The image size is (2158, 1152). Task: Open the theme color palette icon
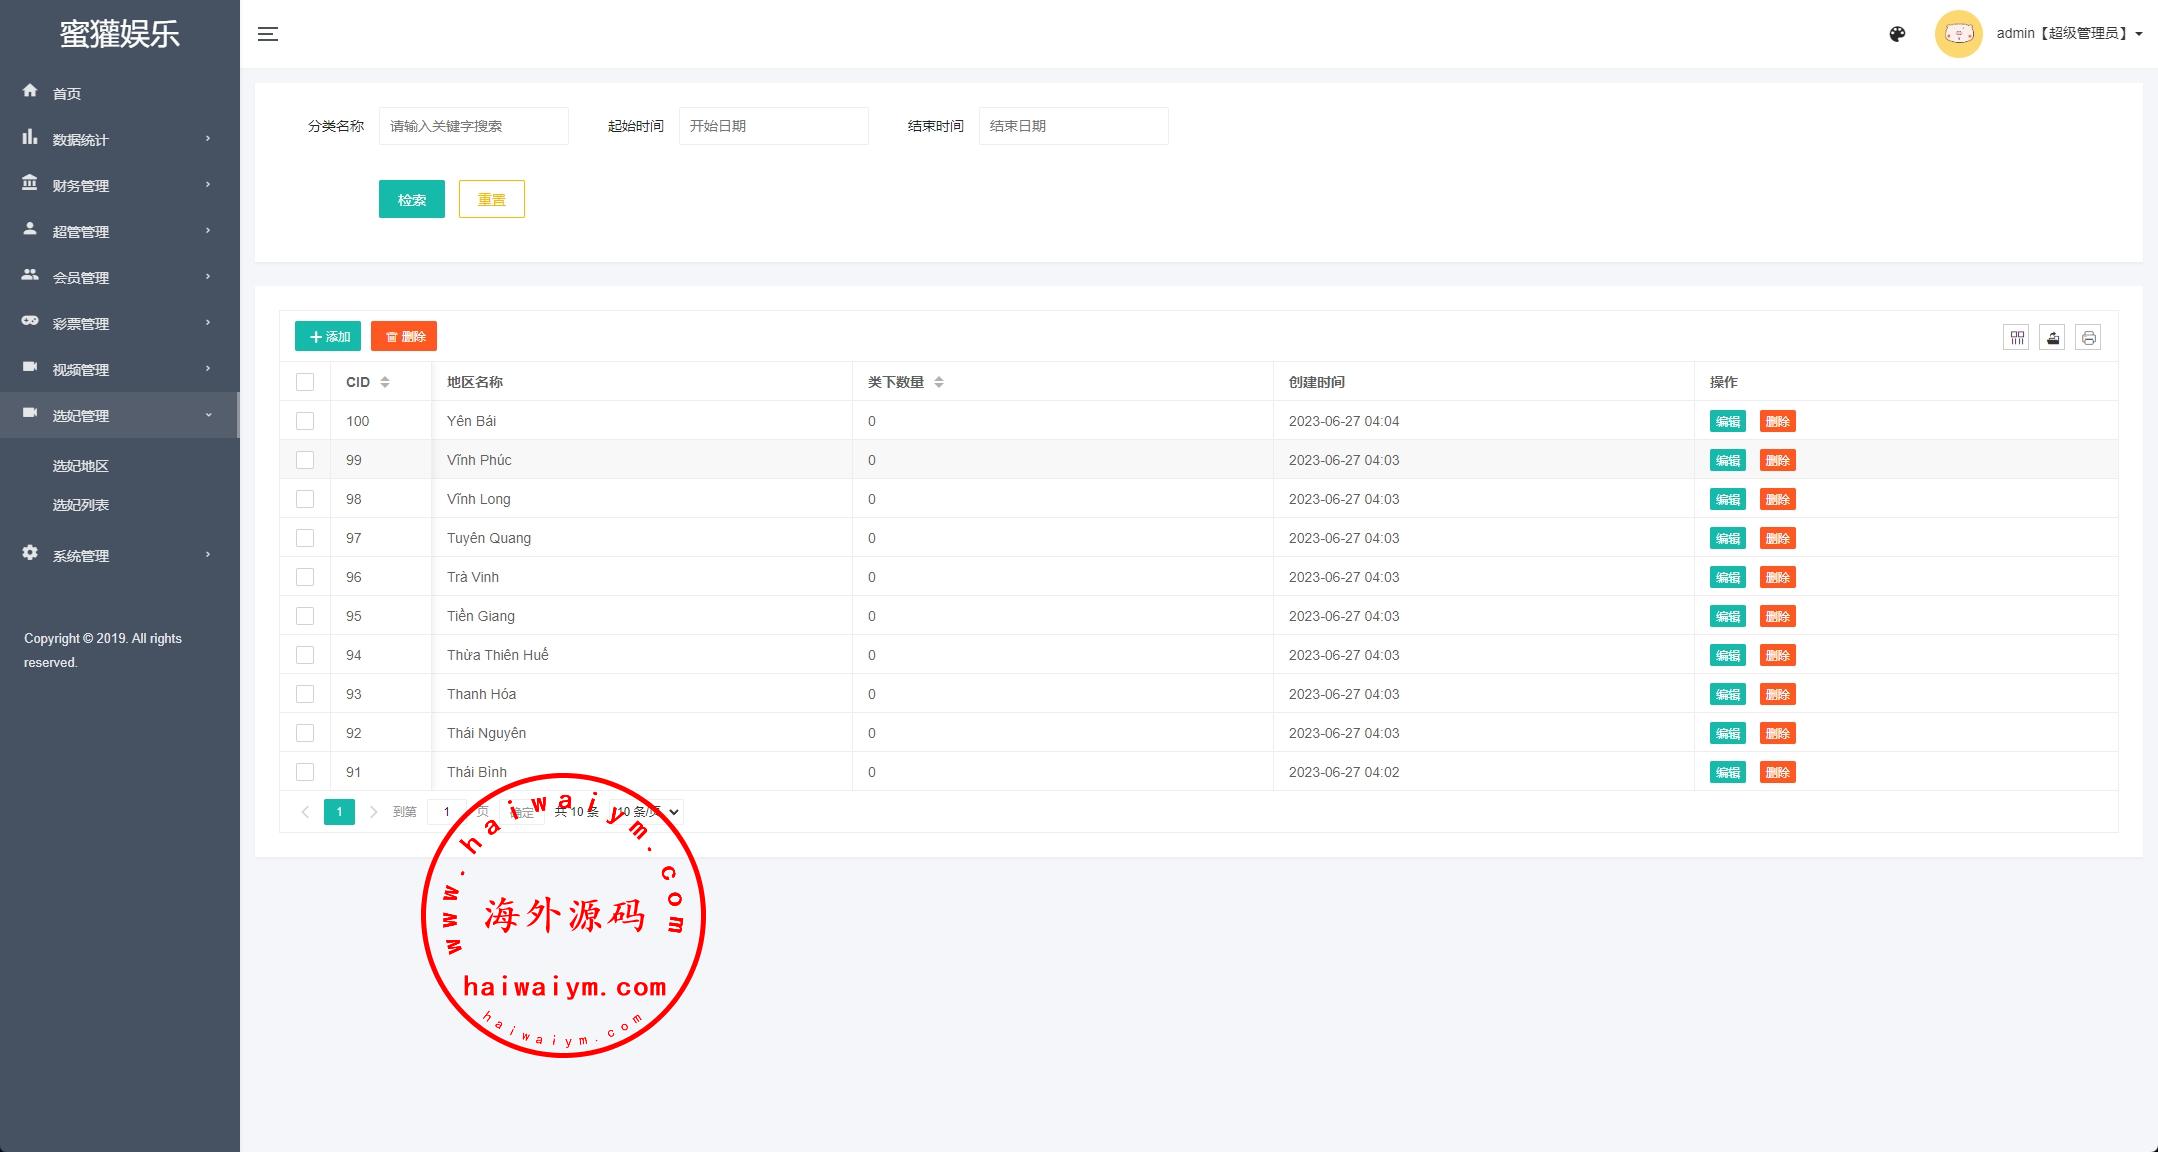point(1897,34)
